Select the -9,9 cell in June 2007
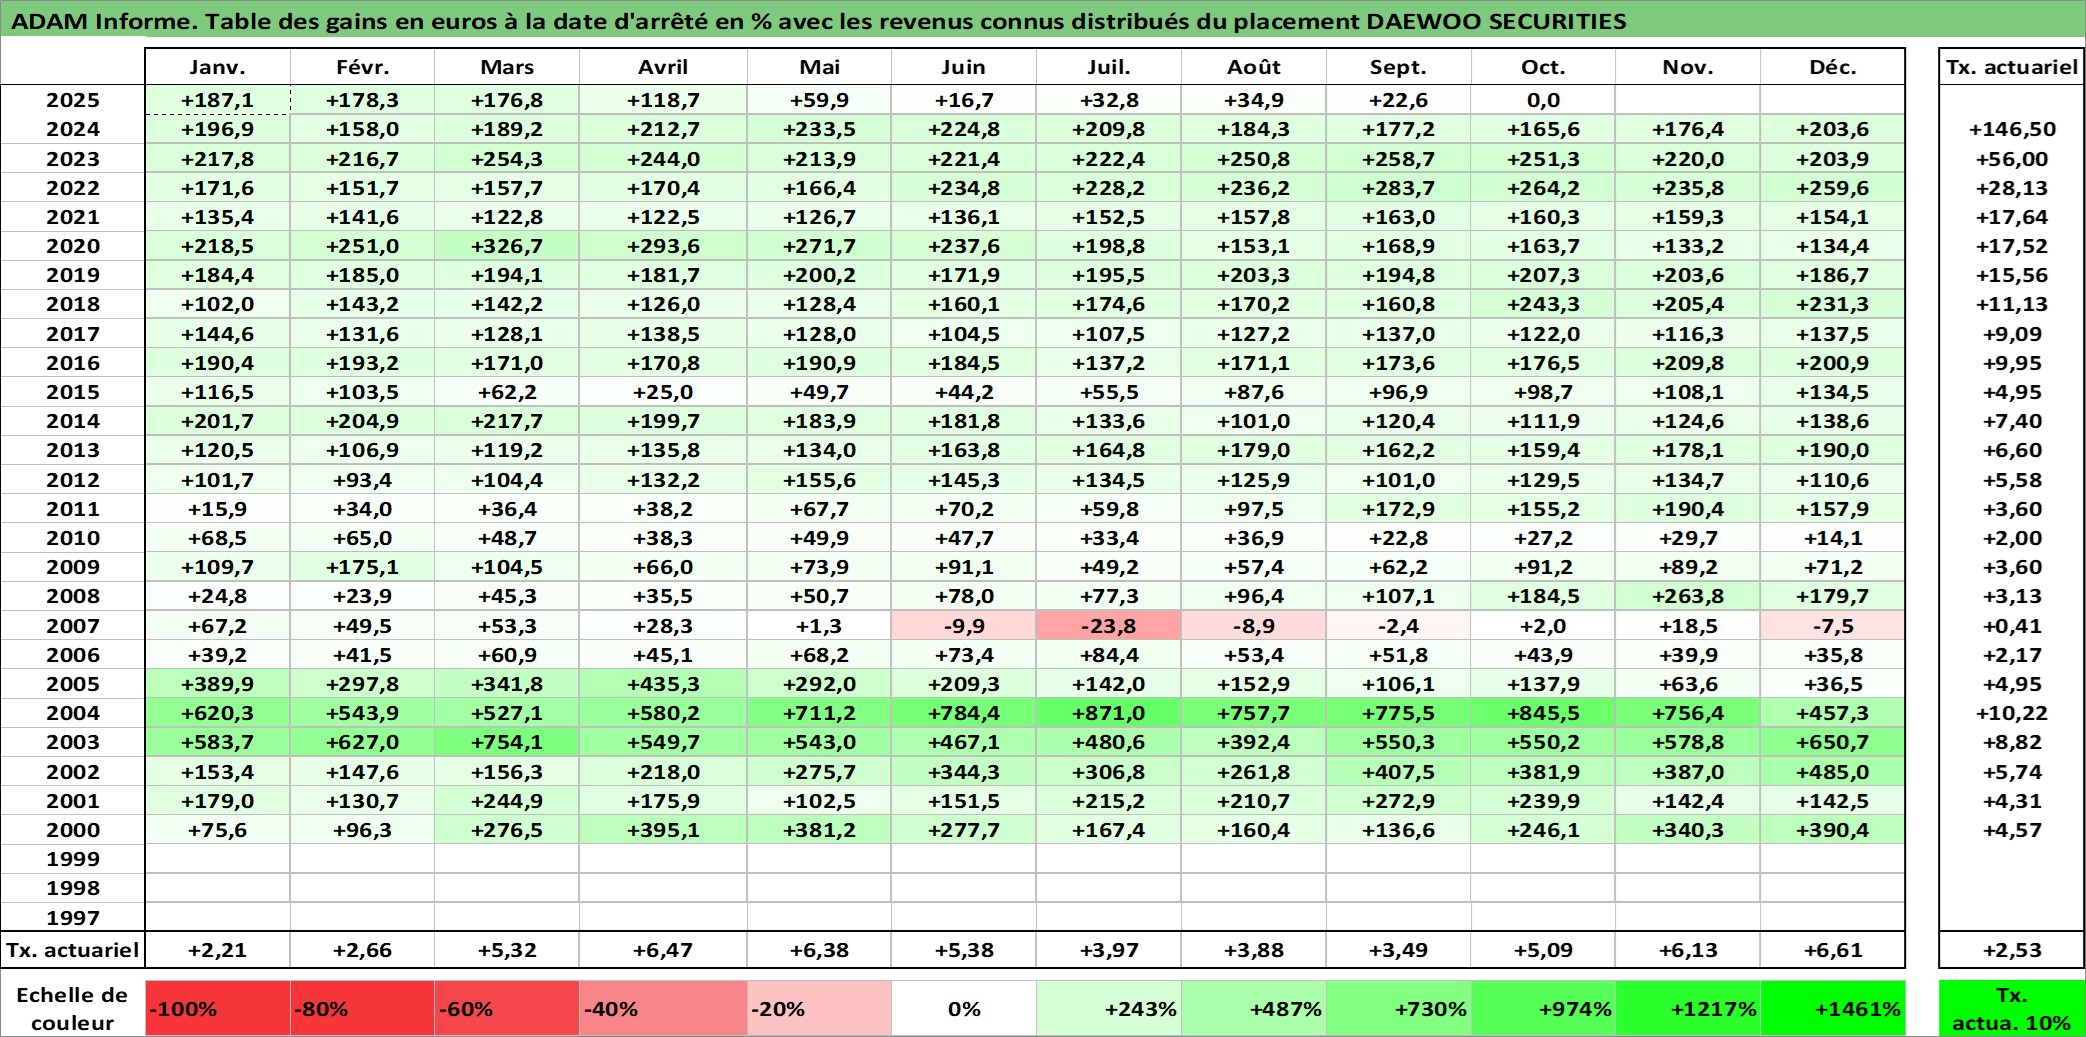This screenshot has height=1037, width=2086. click(x=964, y=626)
